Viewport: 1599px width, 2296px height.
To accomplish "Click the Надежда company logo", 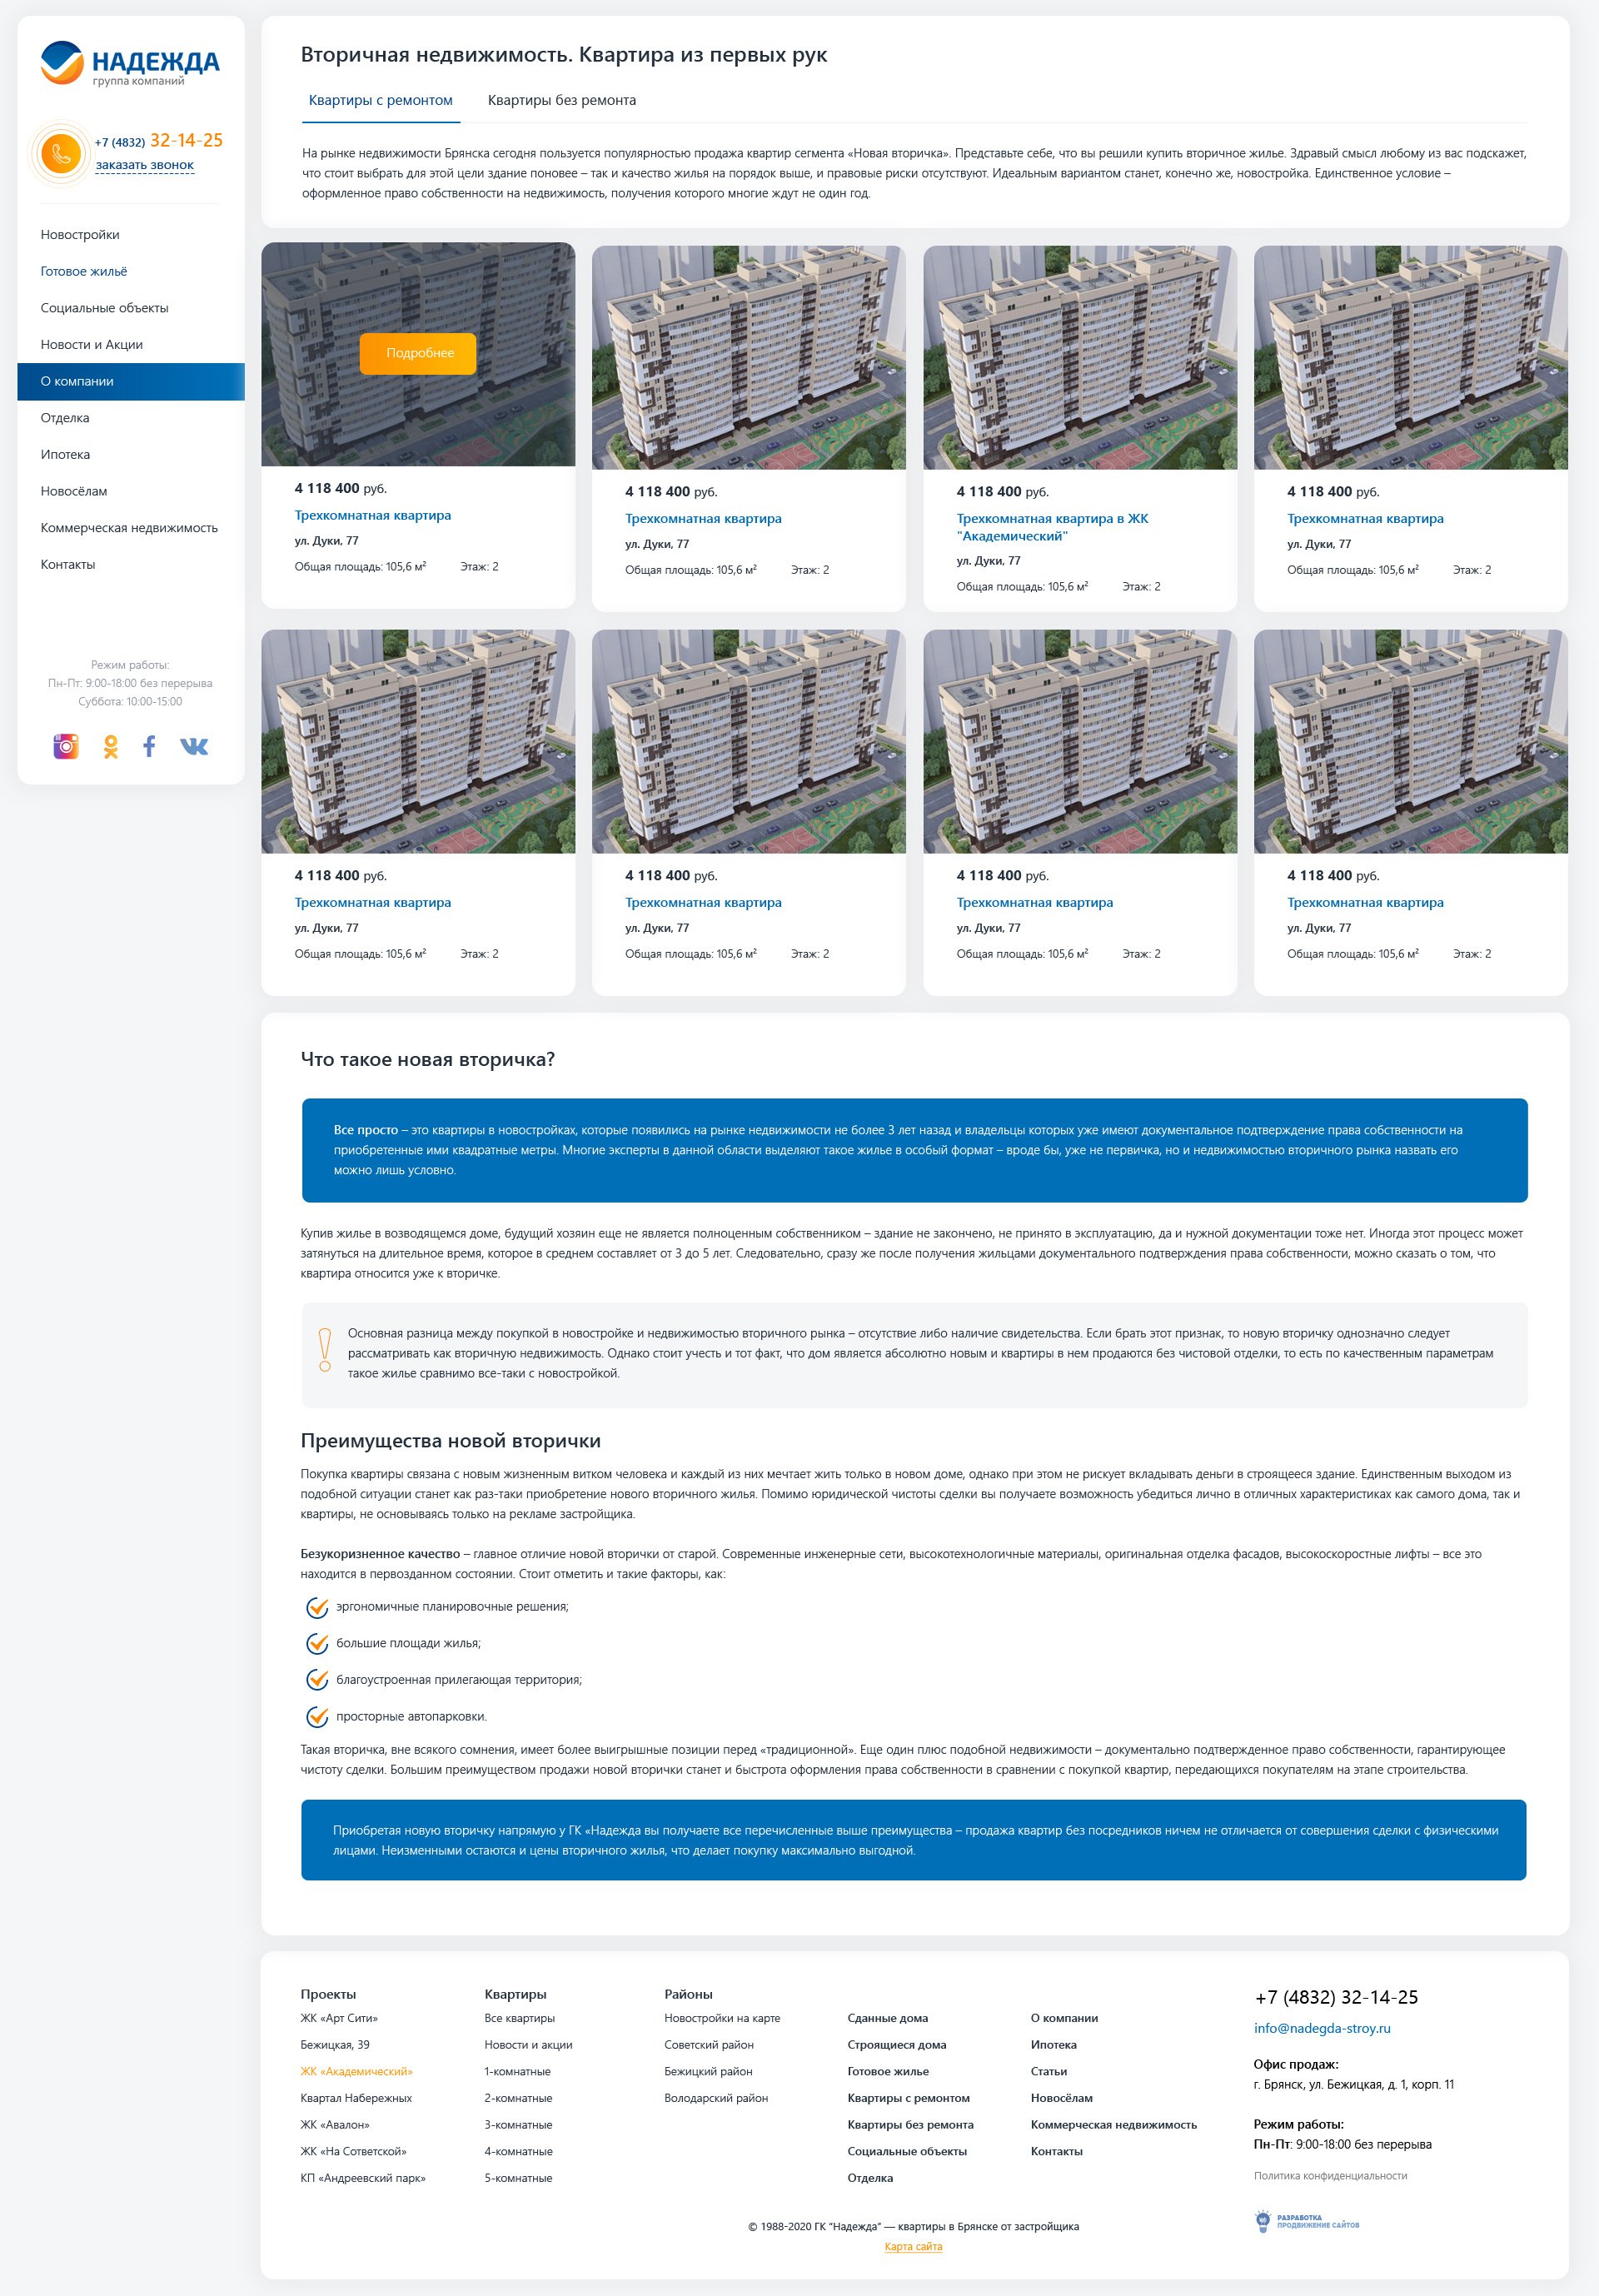I will coord(130,63).
